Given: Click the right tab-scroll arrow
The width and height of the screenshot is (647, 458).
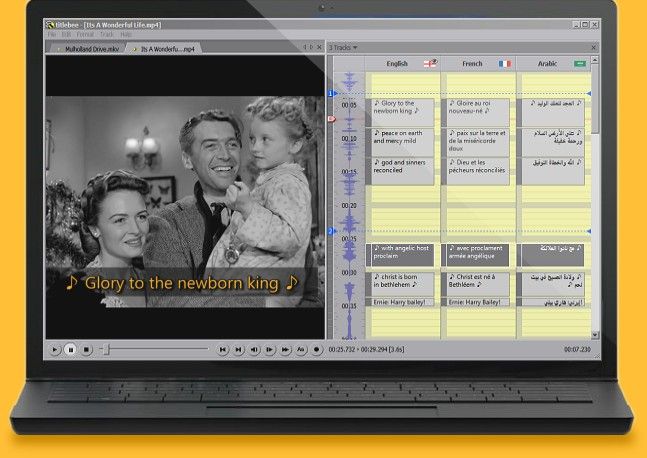Looking at the screenshot, I should [312, 47].
